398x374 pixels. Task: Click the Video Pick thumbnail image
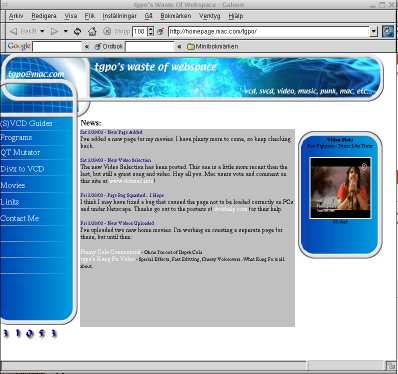pos(340,188)
